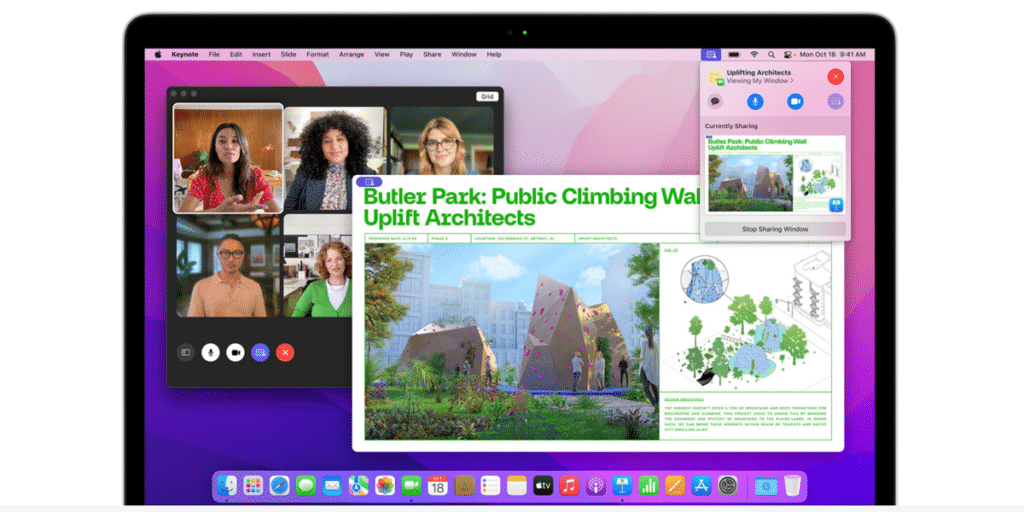Open Numbers from the dock
Image resolution: width=1024 pixels, height=512 pixels.
[648, 485]
